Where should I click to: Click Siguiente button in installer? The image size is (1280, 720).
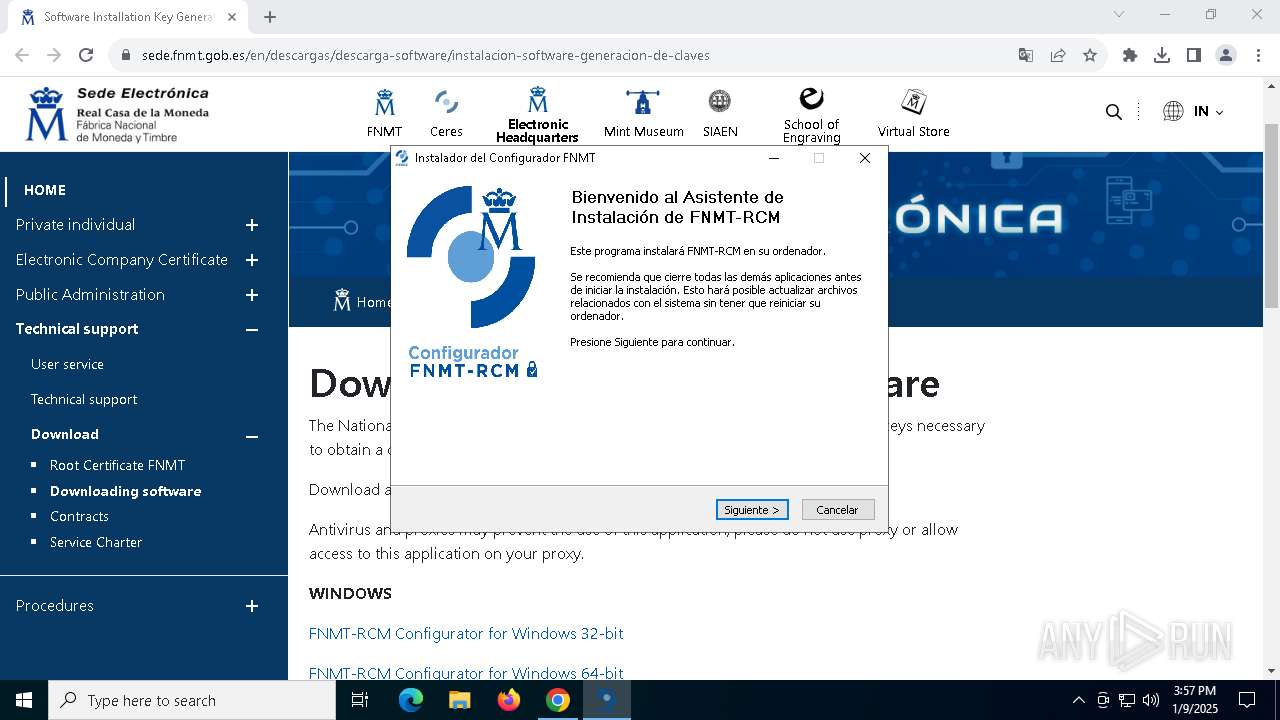pos(752,510)
